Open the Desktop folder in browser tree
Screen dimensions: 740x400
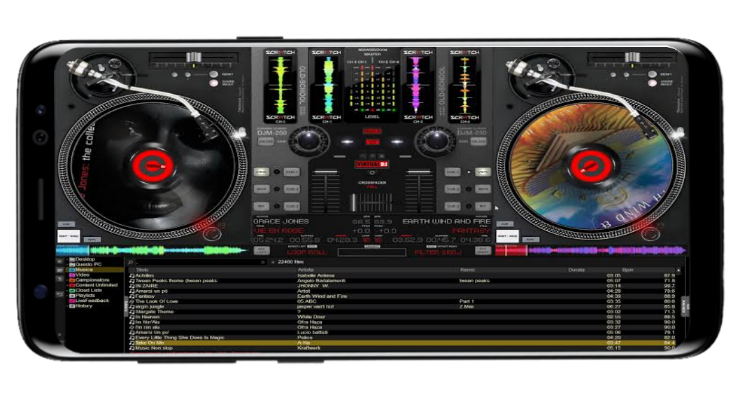coord(82,259)
